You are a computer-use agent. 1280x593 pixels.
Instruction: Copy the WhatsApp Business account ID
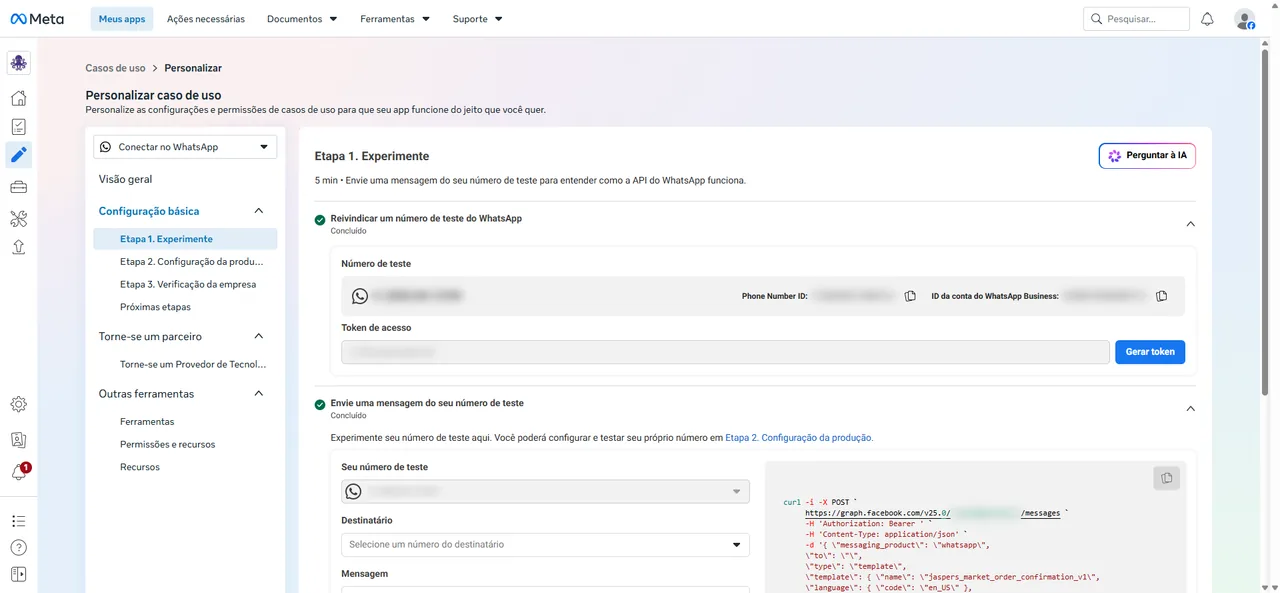(1161, 296)
